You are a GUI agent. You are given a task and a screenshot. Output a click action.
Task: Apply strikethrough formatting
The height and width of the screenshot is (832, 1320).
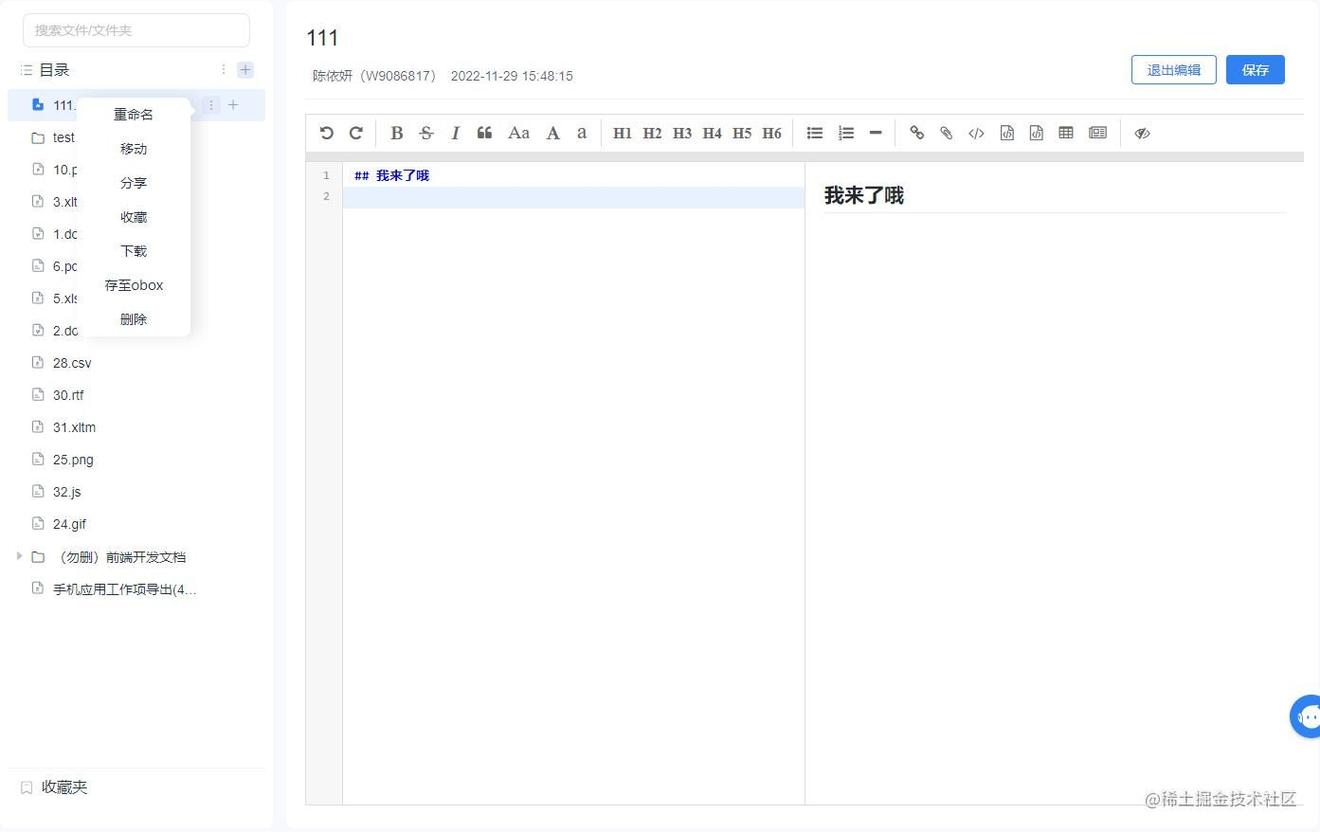tap(426, 133)
